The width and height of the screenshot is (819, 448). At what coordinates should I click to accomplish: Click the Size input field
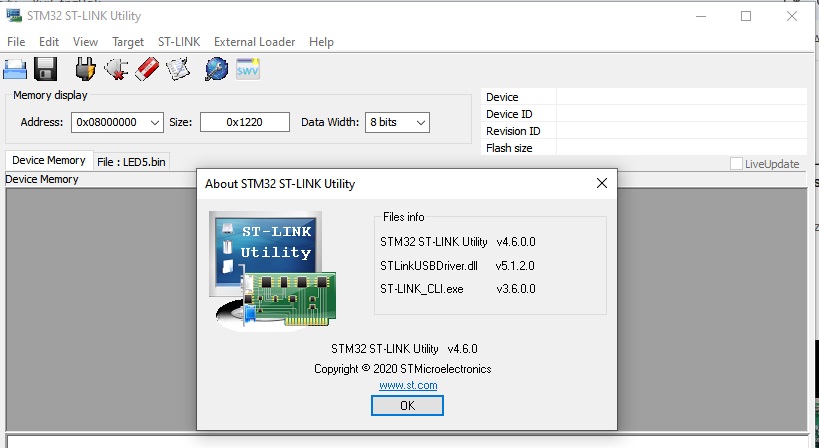[x=244, y=122]
